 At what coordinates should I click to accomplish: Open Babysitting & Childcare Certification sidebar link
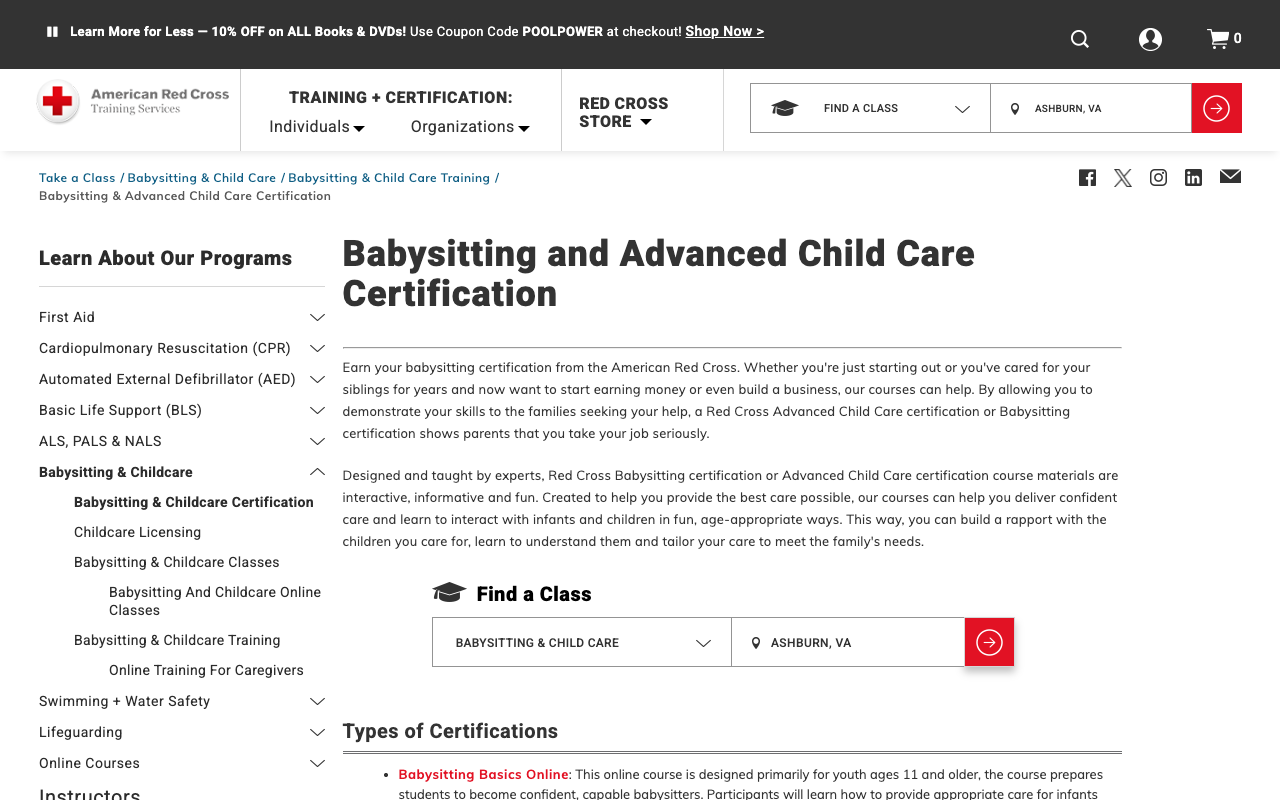[194, 502]
